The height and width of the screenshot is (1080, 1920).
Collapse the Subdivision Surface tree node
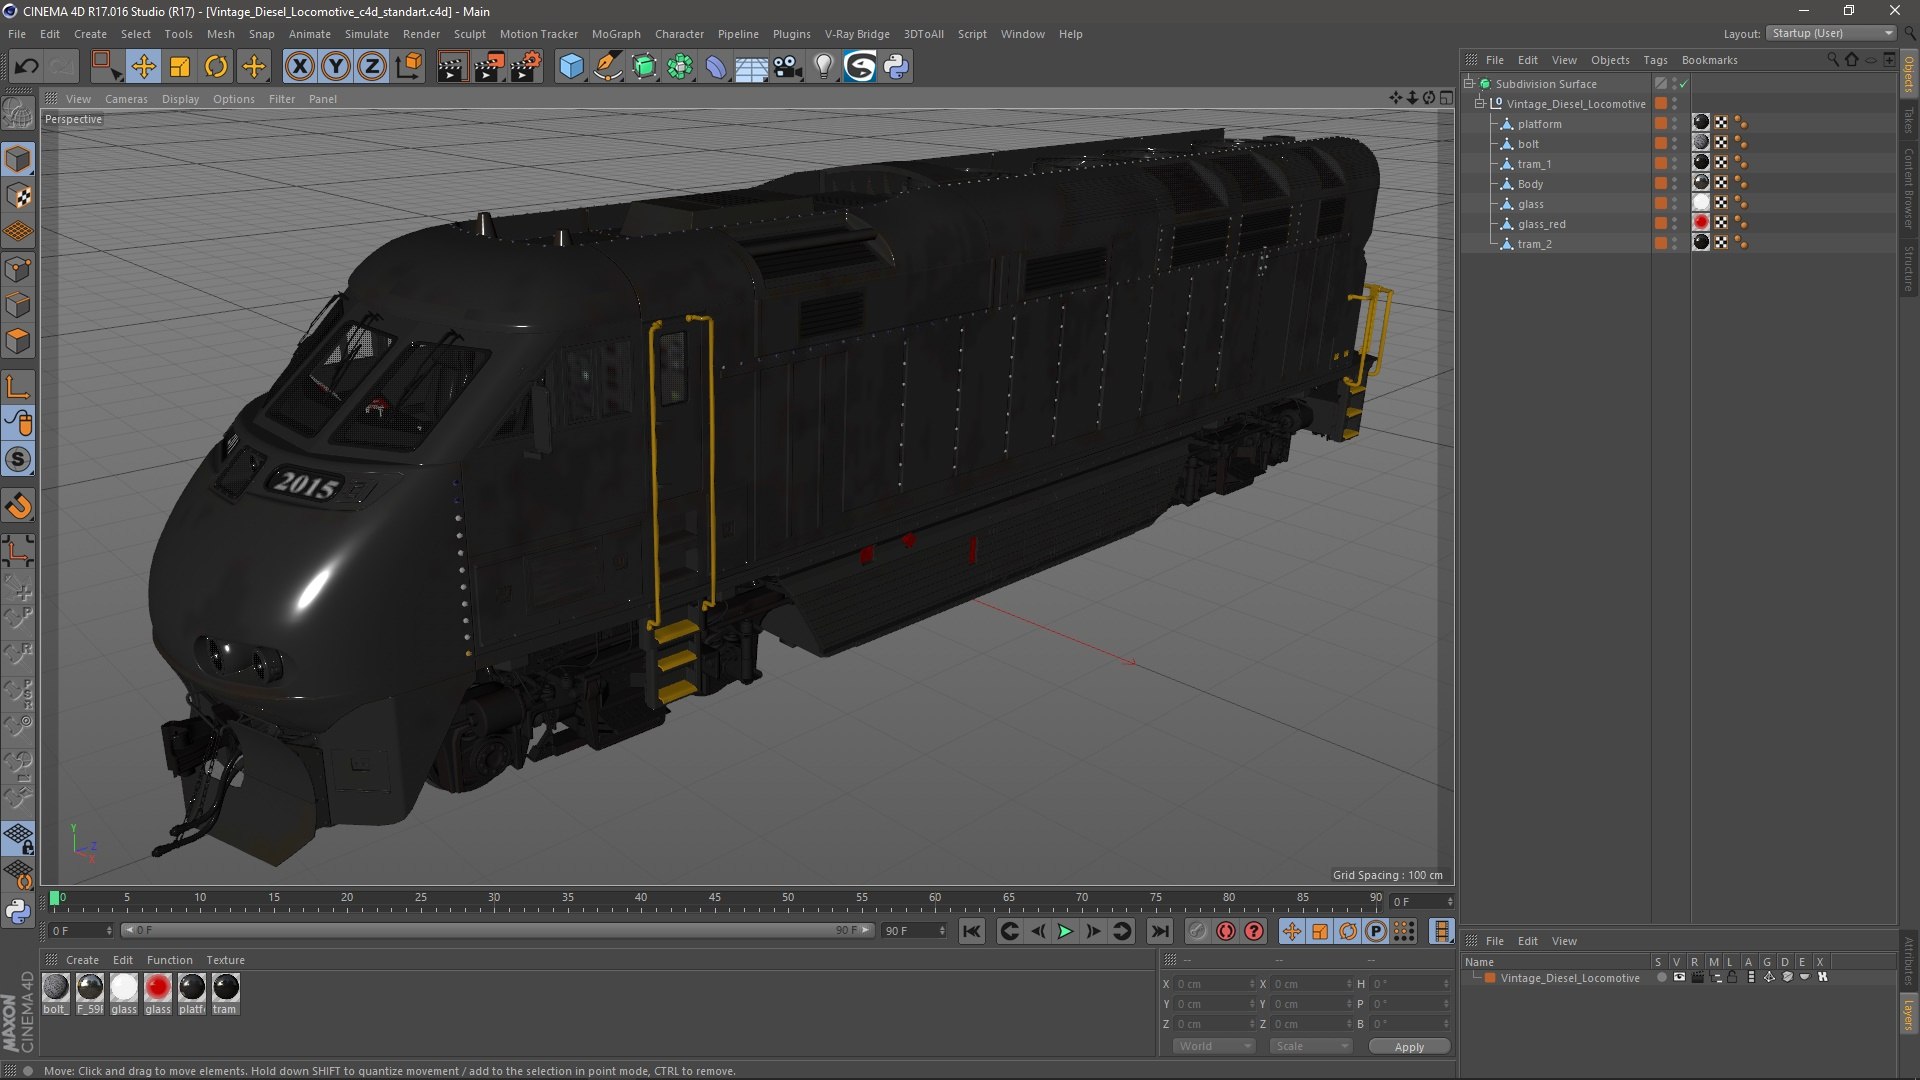pyautogui.click(x=1469, y=84)
